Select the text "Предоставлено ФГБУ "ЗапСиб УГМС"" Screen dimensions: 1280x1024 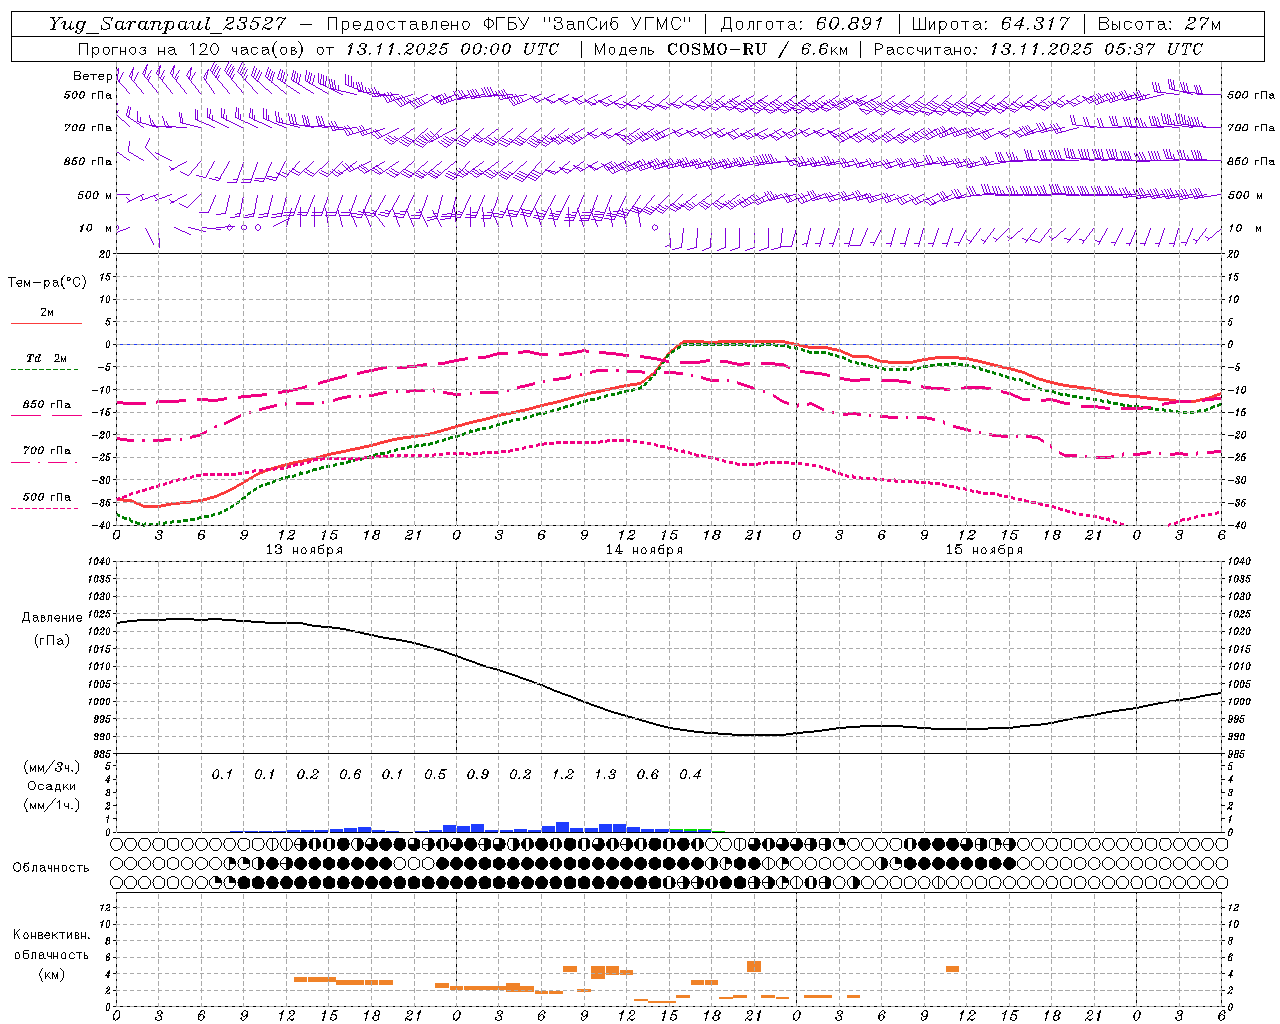(510, 24)
